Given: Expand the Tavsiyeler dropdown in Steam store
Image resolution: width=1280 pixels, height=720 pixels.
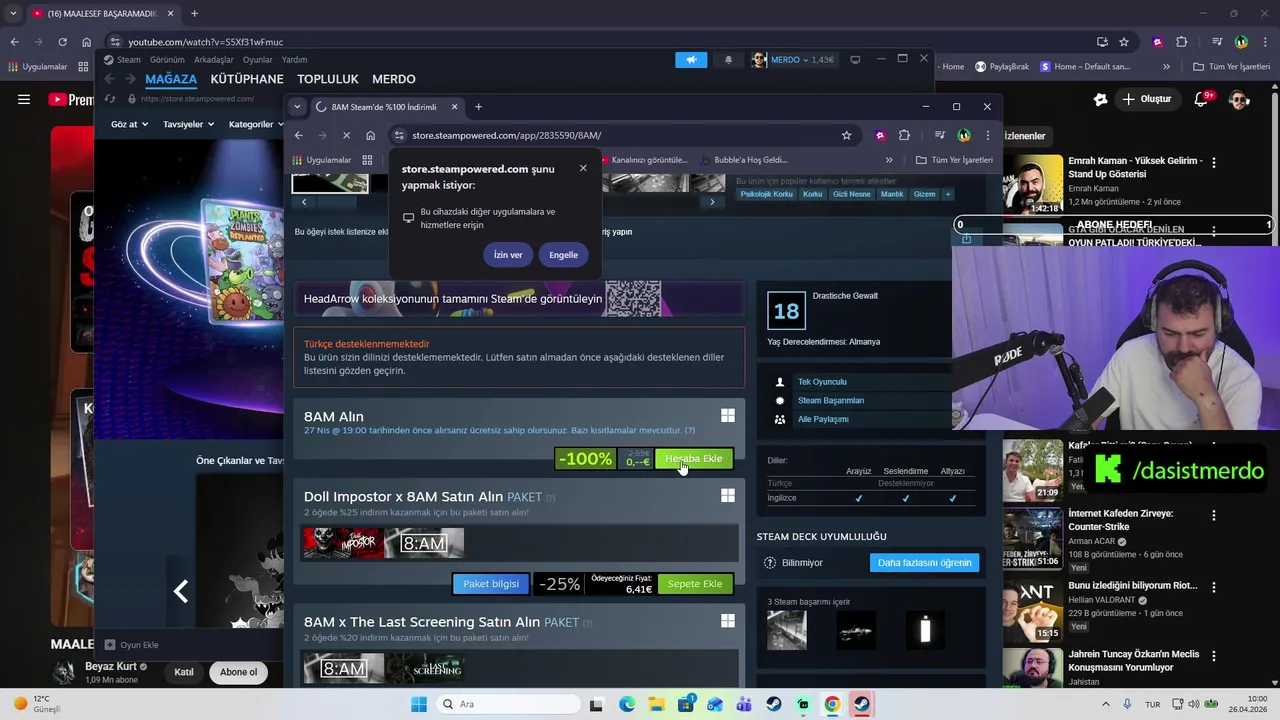Looking at the screenshot, I should 189,124.
